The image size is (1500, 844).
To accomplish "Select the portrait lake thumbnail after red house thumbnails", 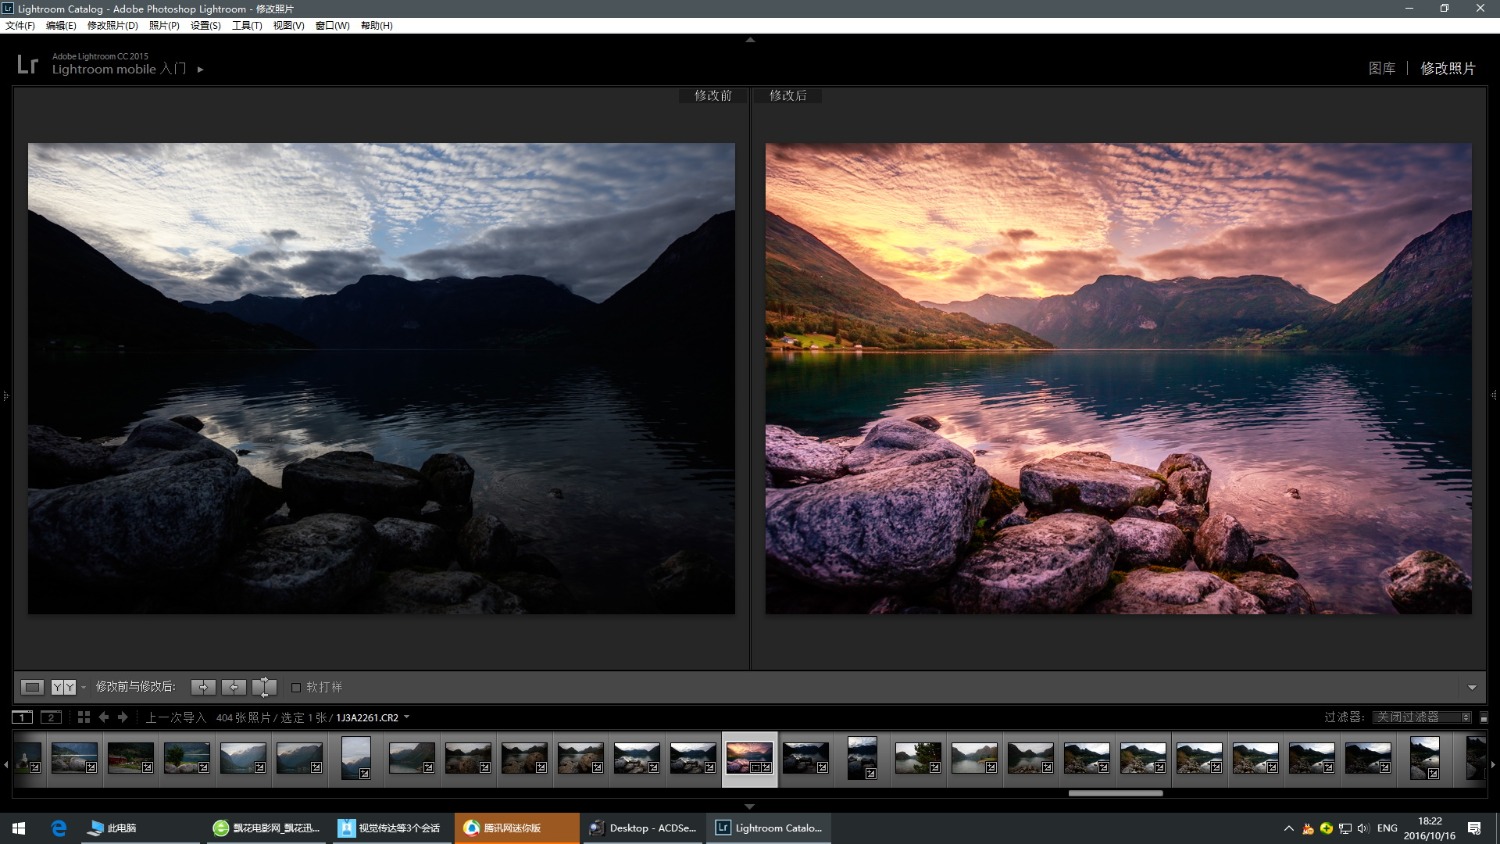I will point(356,757).
